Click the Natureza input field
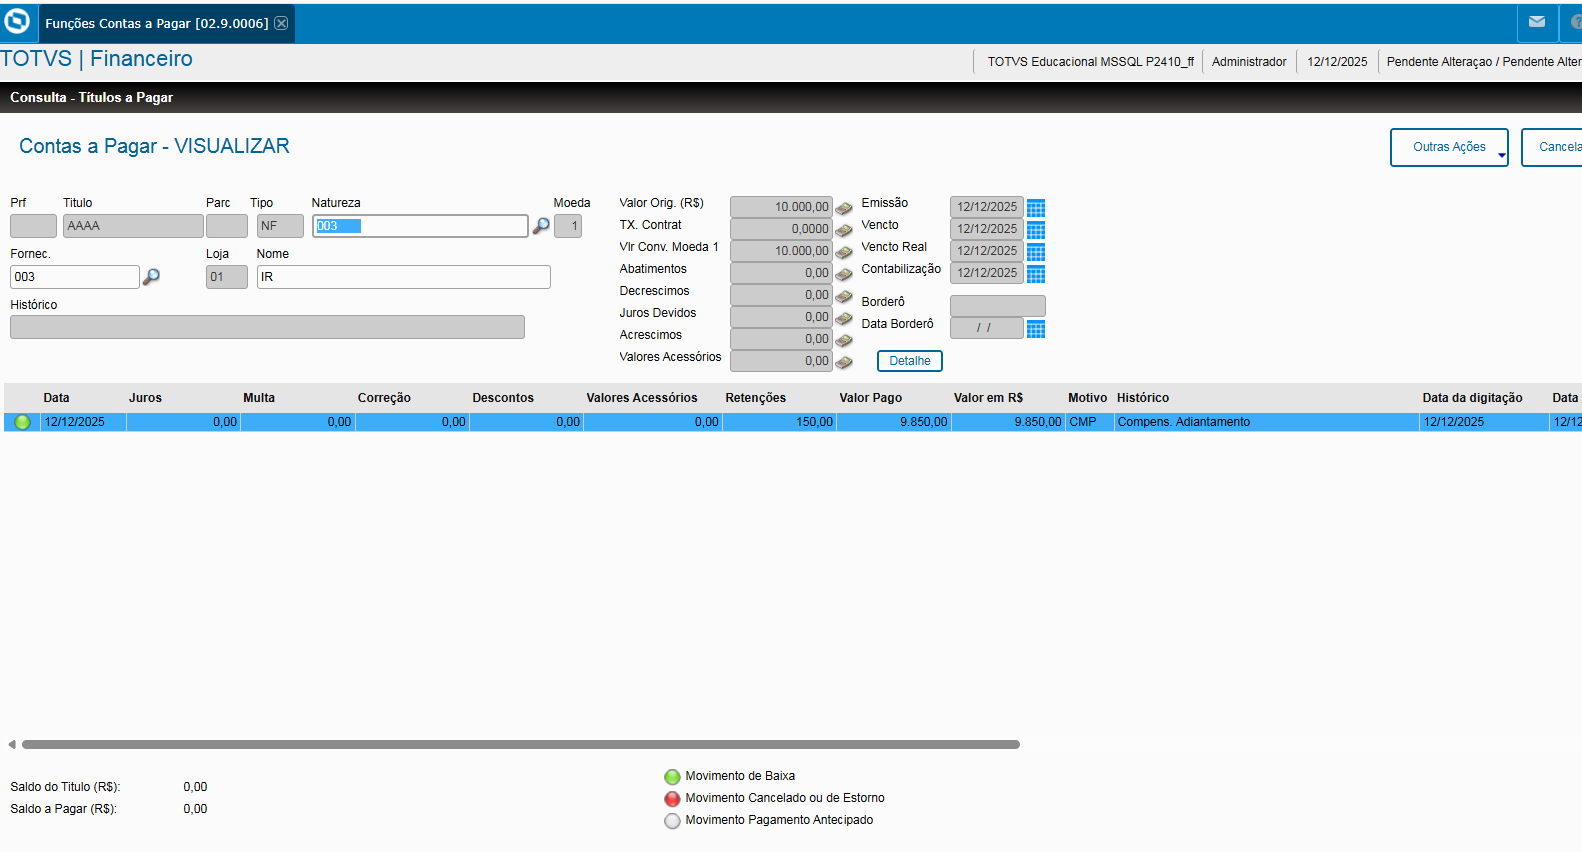Screen dimensions: 1582x852 pyautogui.click(x=420, y=226)
